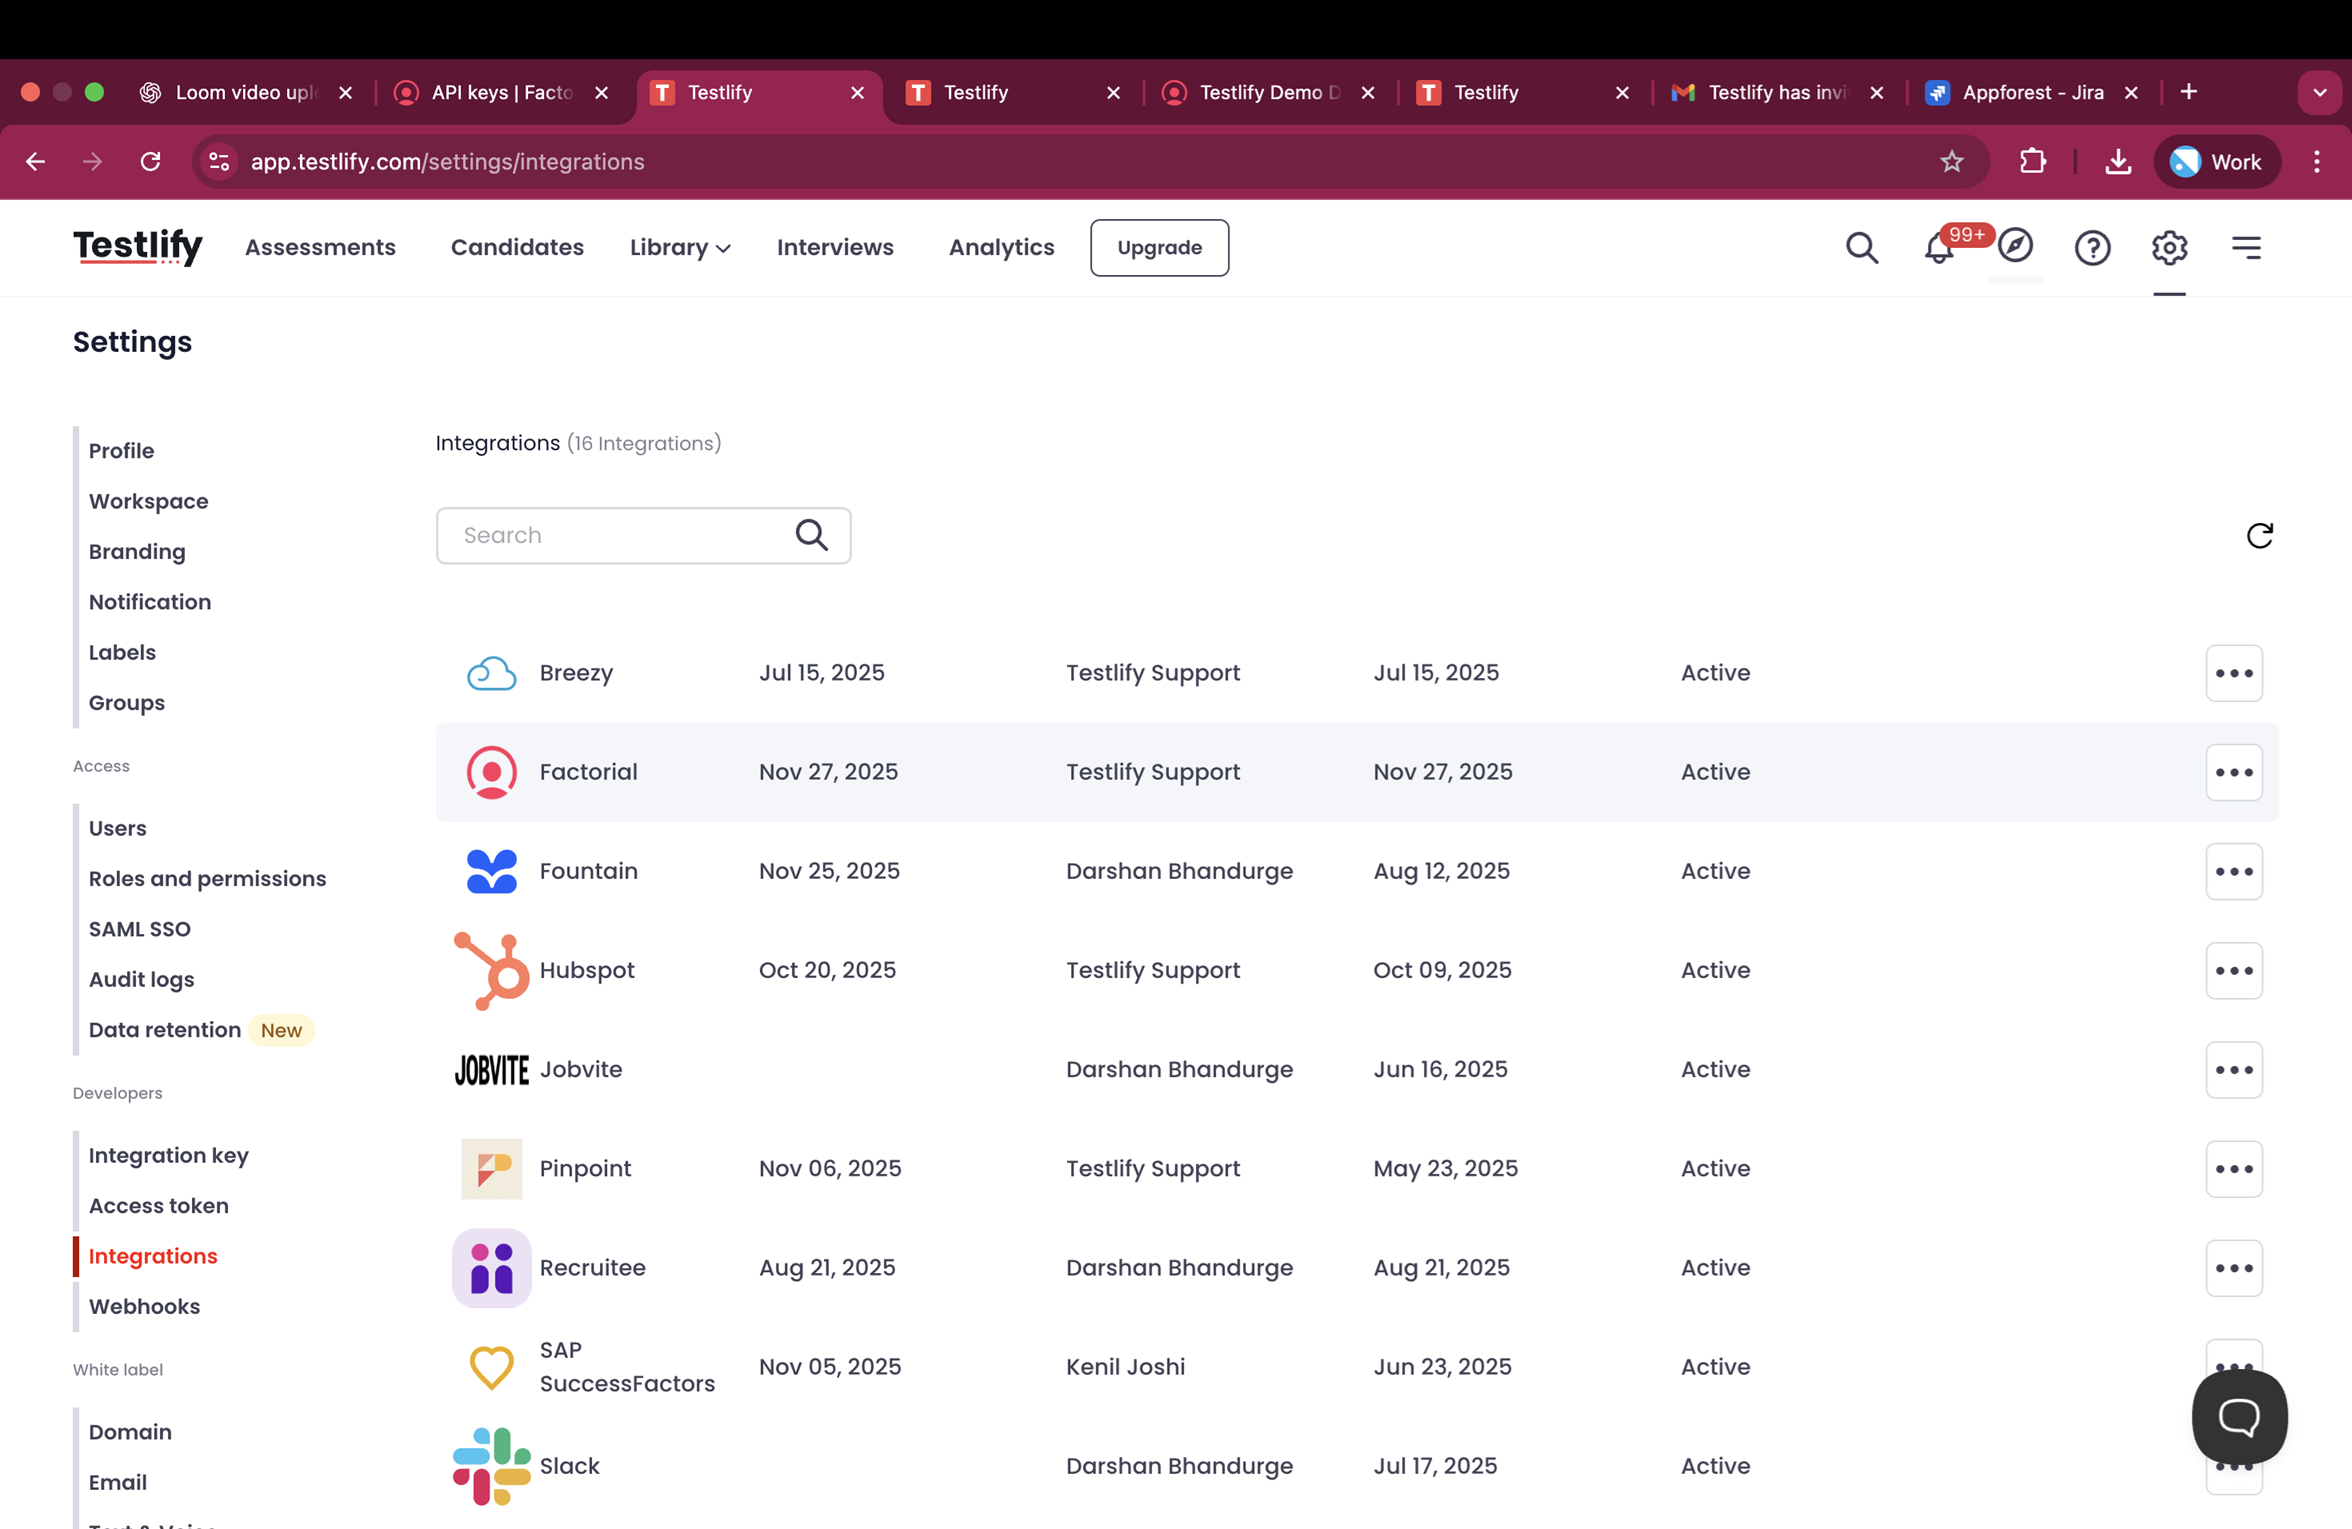Click the compass explore icon
Screen dimensions: 2352x1529
(2015, 246)
